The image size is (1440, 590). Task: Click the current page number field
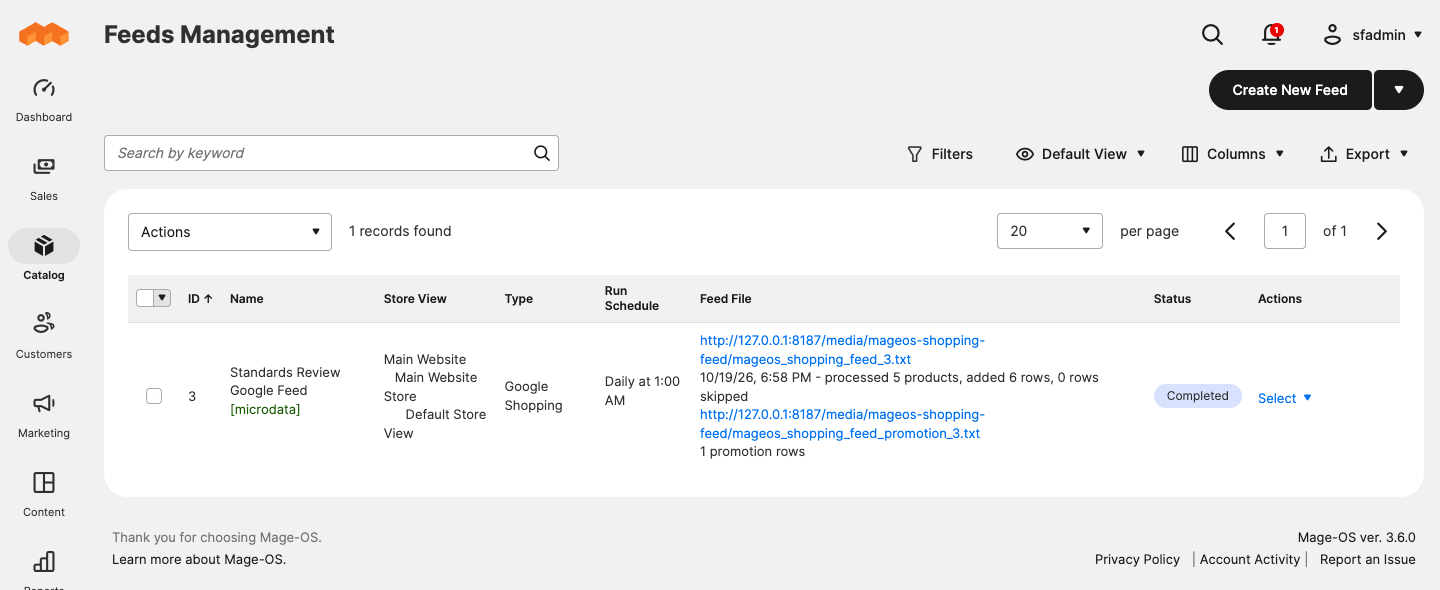point(1285,231)
